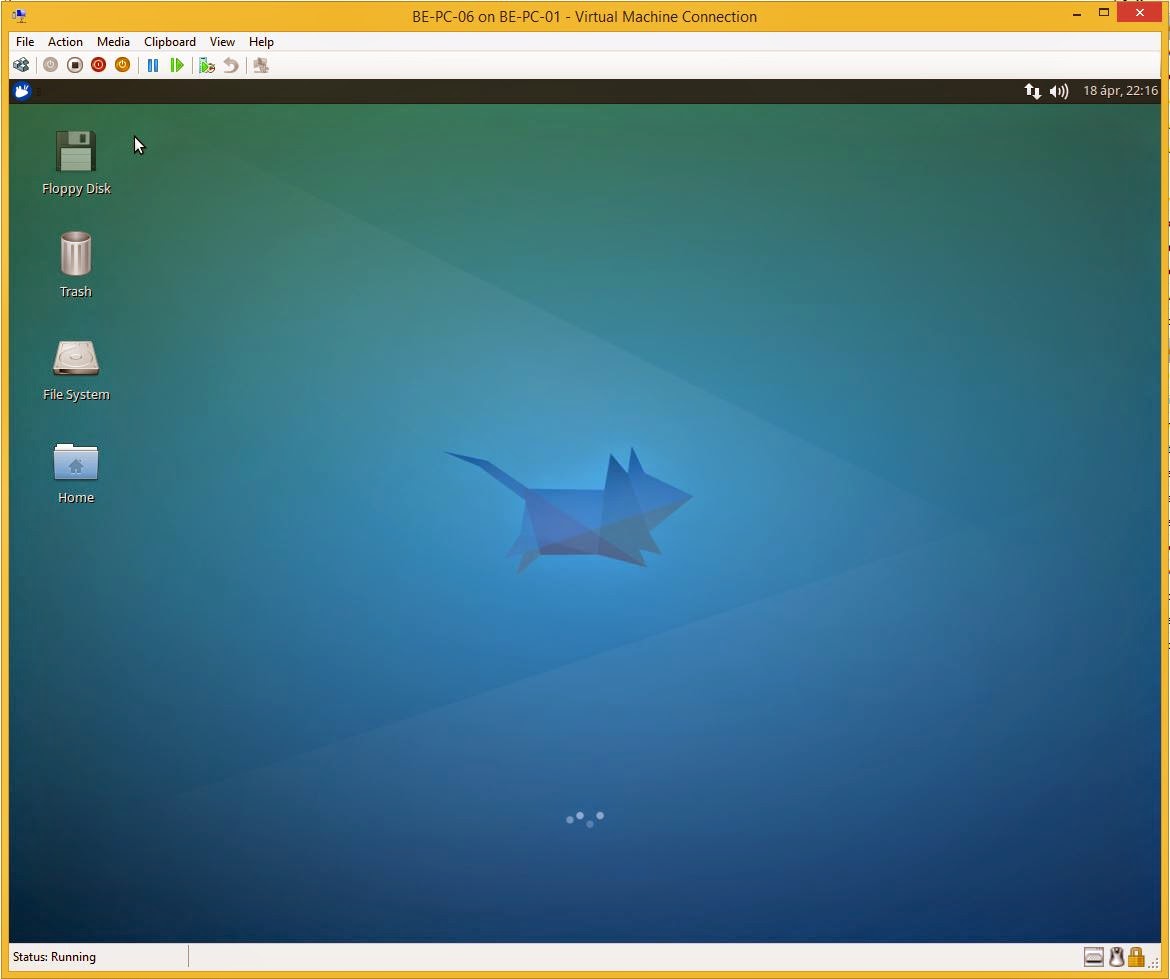Viewport: 1170px width, 979px height.
Task: Open the Help menu
Action: [x=261, y=42]
